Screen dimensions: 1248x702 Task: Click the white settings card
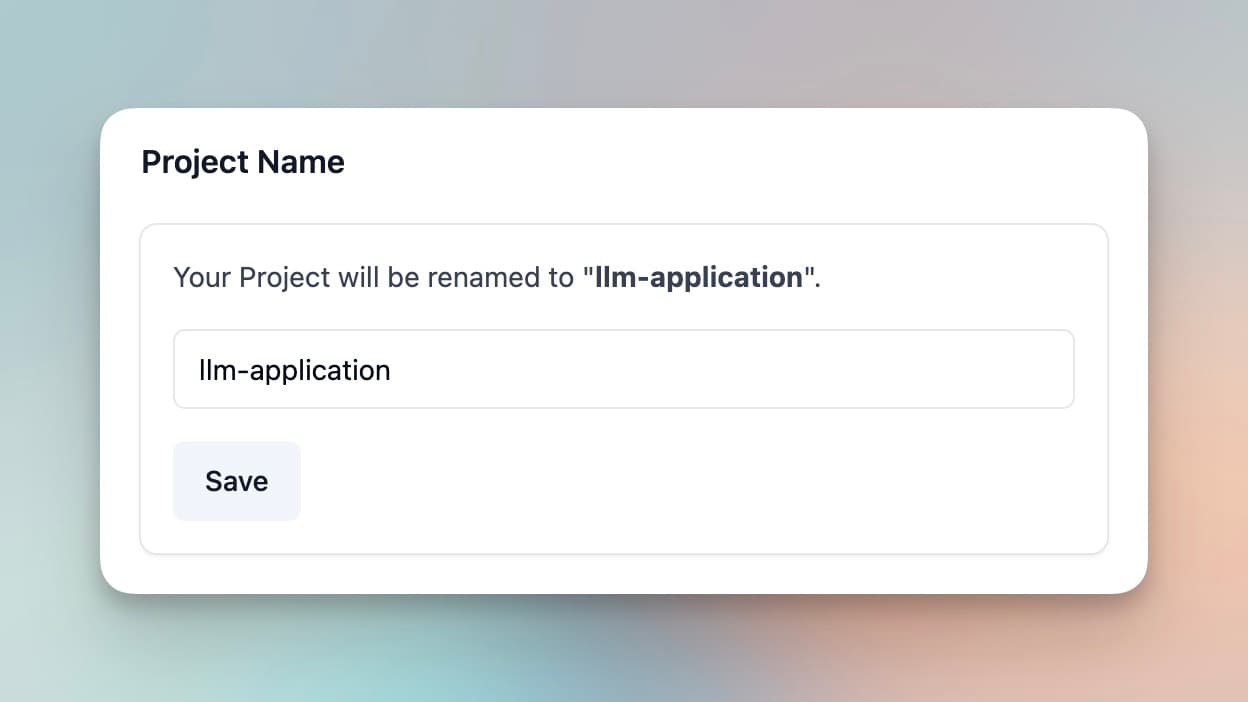click(624, 350)
